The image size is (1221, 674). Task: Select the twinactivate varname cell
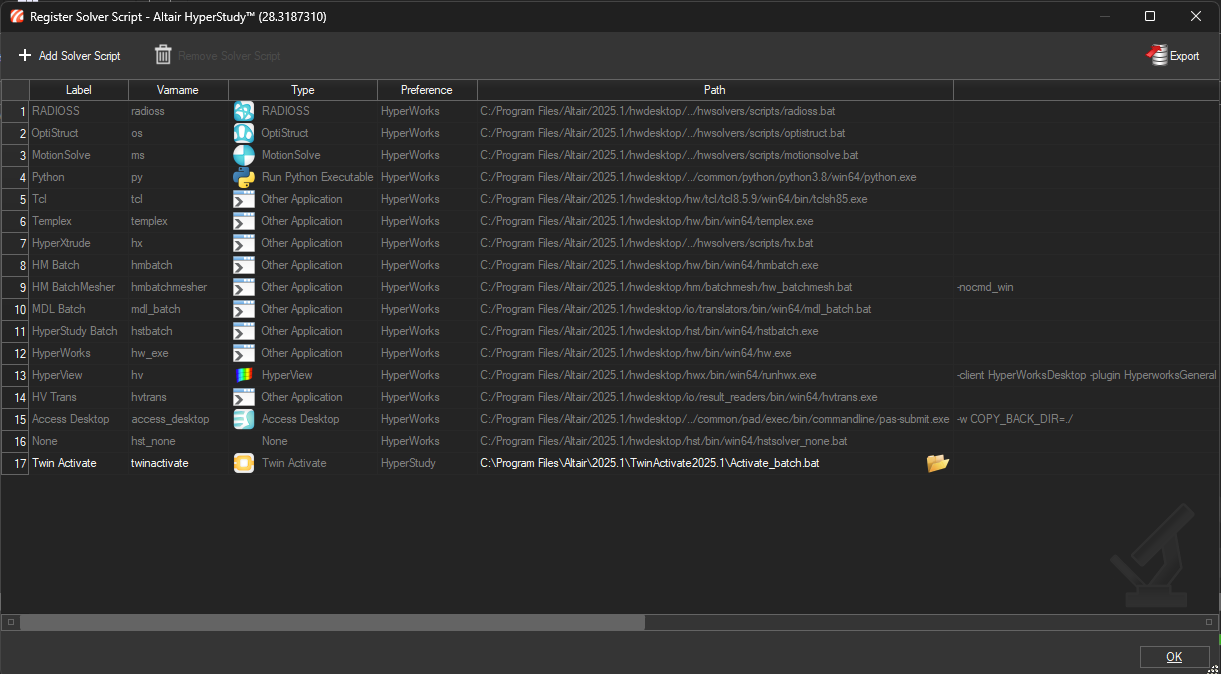[178, 463]
